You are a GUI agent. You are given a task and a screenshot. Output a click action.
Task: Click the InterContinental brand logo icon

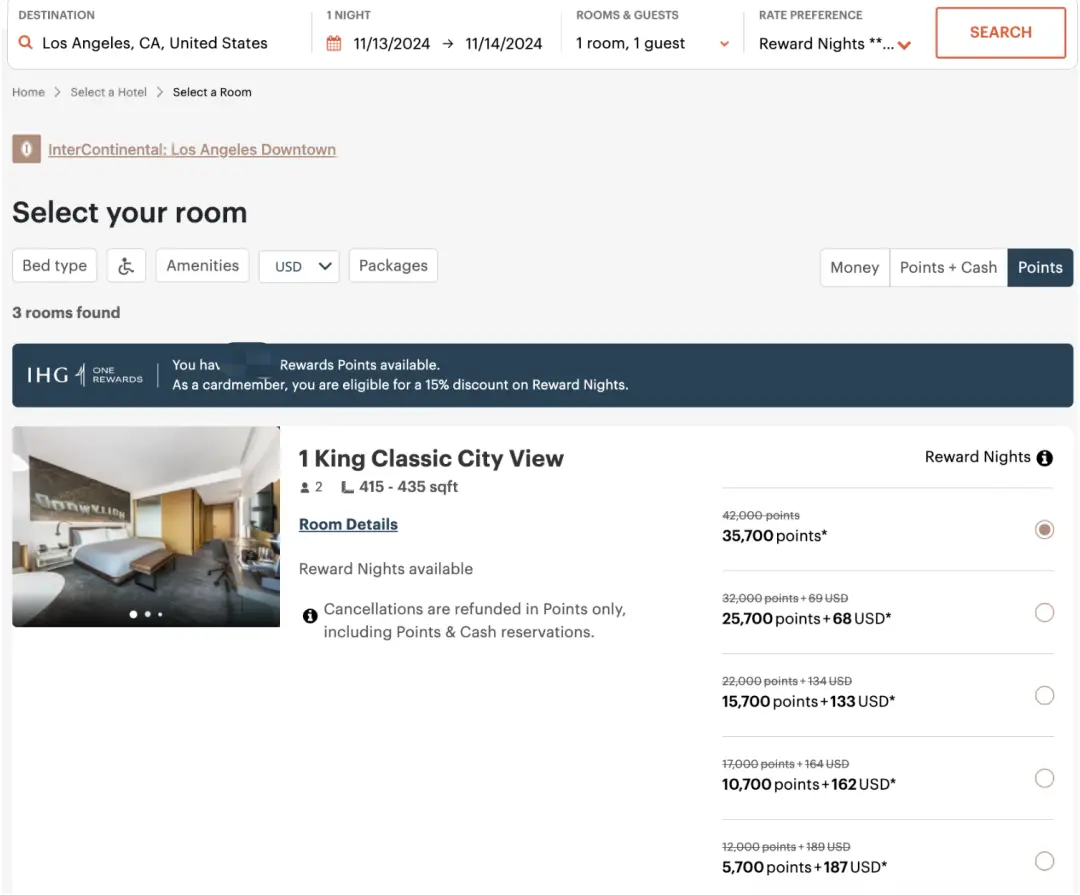[x=26, y=150]
